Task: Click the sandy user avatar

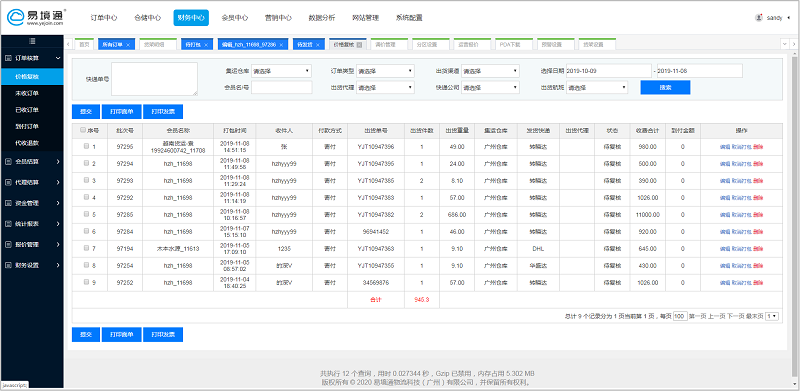Action: (759, 17)
